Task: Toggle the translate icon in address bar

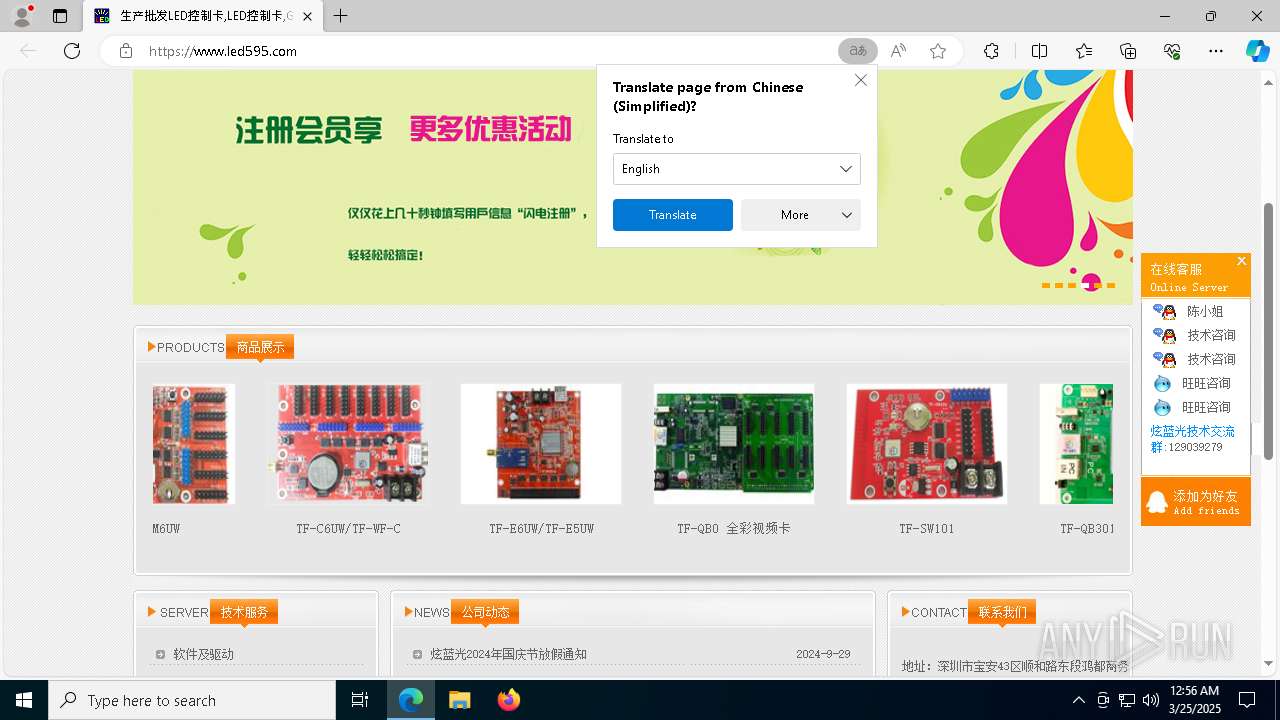Action: [858, 51]
